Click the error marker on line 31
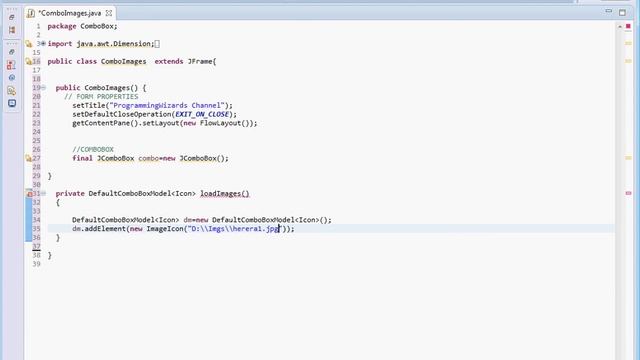 pos(29,193)
